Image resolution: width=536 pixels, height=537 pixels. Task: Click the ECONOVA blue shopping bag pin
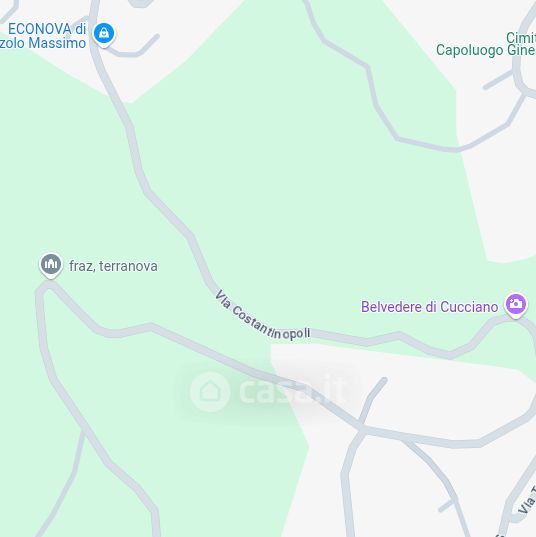pos(104,35)
